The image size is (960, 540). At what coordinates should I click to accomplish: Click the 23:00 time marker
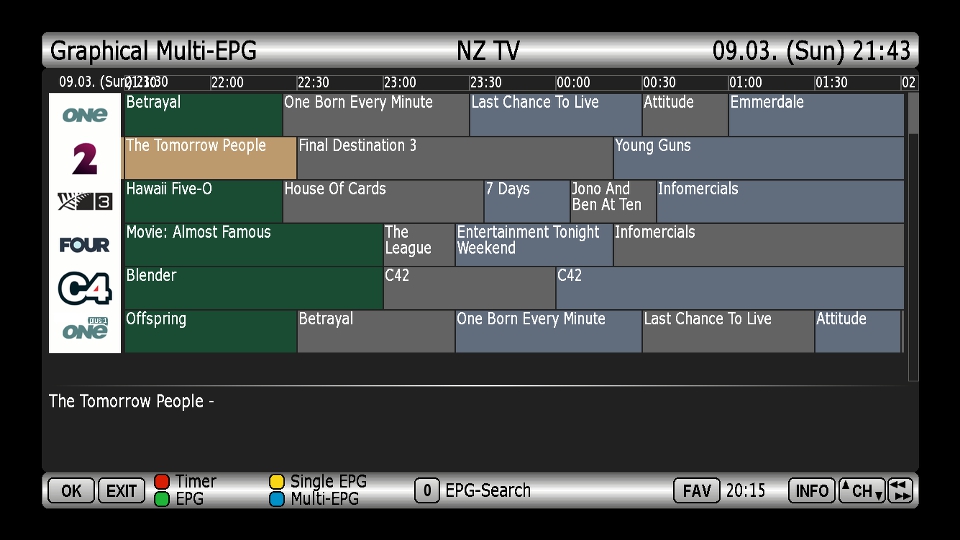click(x=400, y=82)
